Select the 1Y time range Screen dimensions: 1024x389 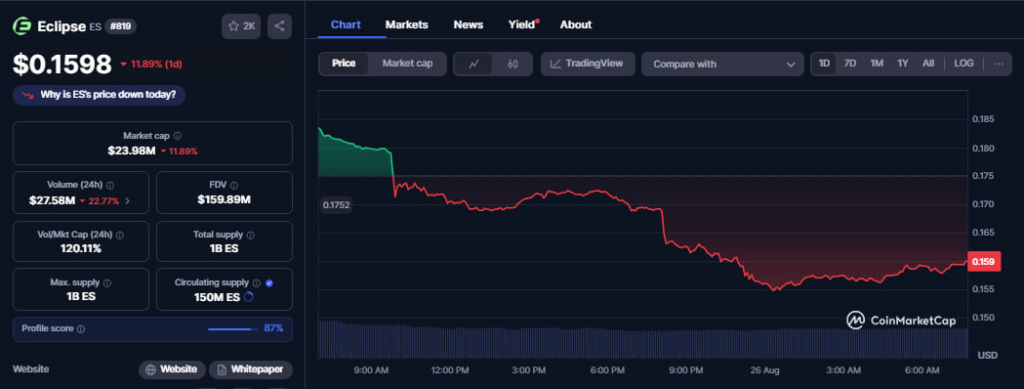click(x=903, y=64)
